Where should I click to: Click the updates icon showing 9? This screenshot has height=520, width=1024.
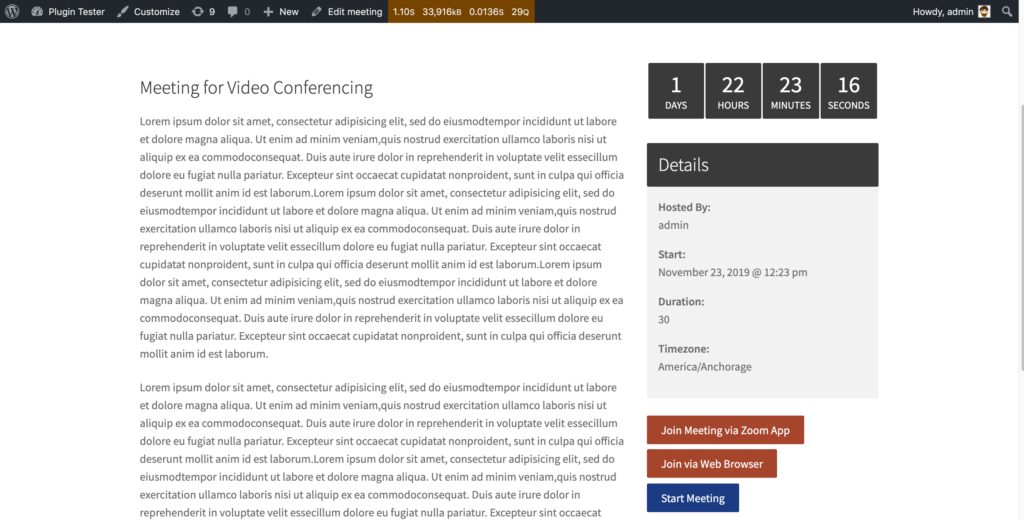coord(203,12)
